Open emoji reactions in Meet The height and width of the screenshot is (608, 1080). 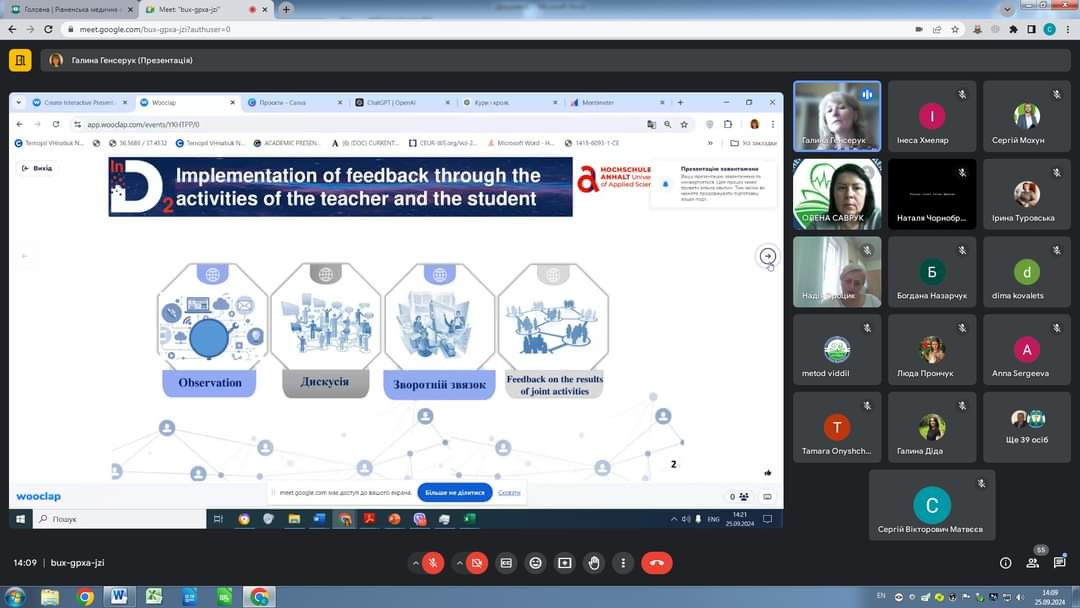click(535, 563)
